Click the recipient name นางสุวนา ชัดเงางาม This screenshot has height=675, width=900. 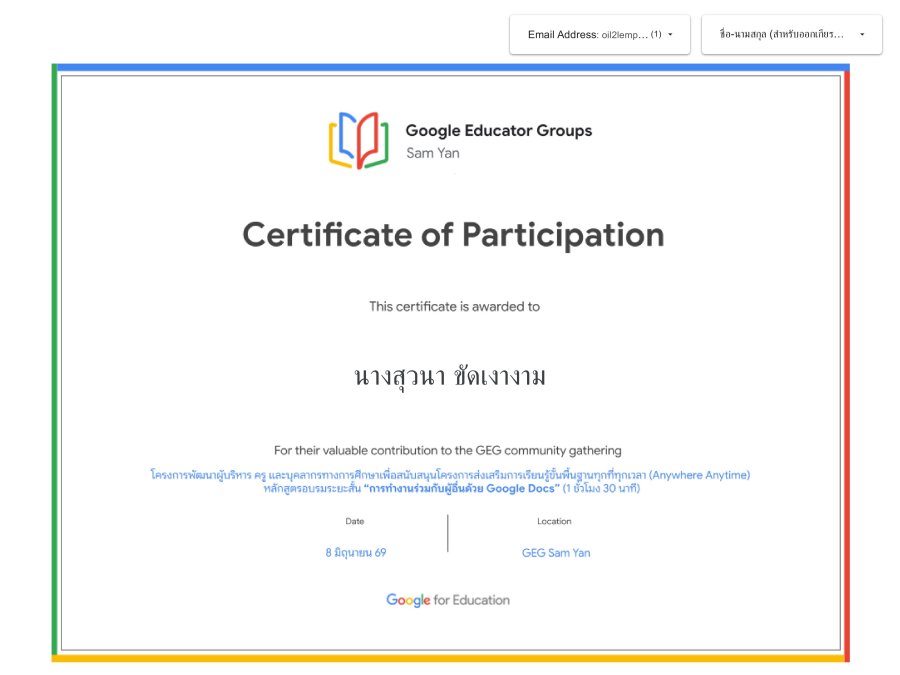(450, 377)
